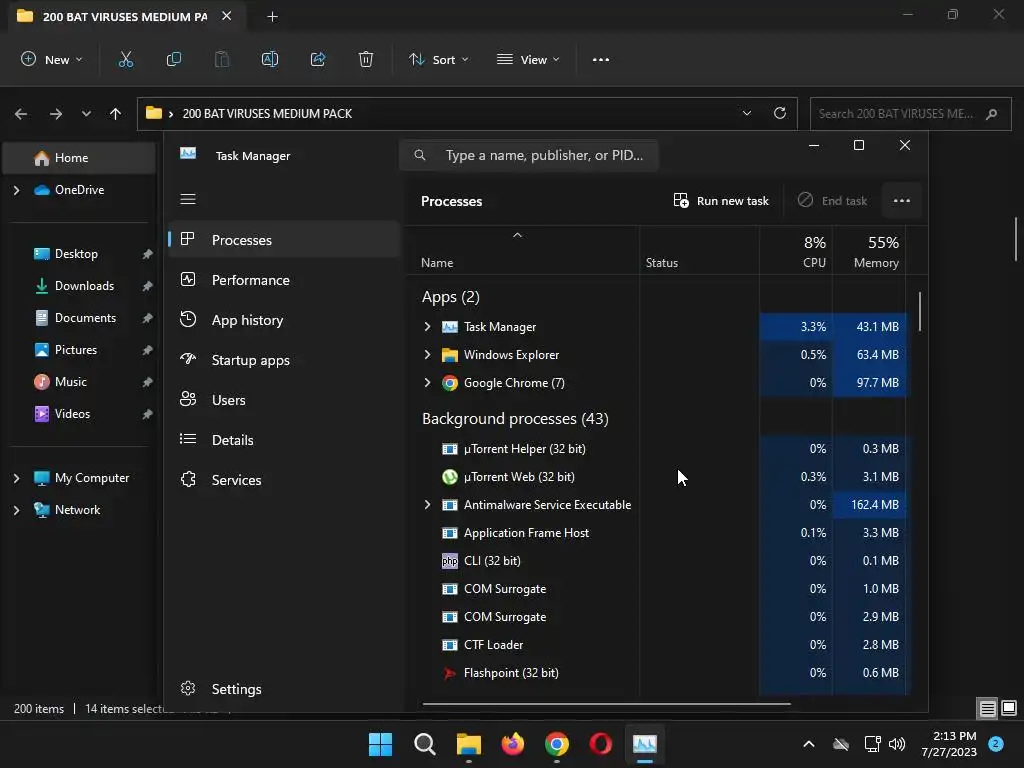Click the Windows Start button
Viewport: 1024px width, 768px height.
tap(380, 744)
